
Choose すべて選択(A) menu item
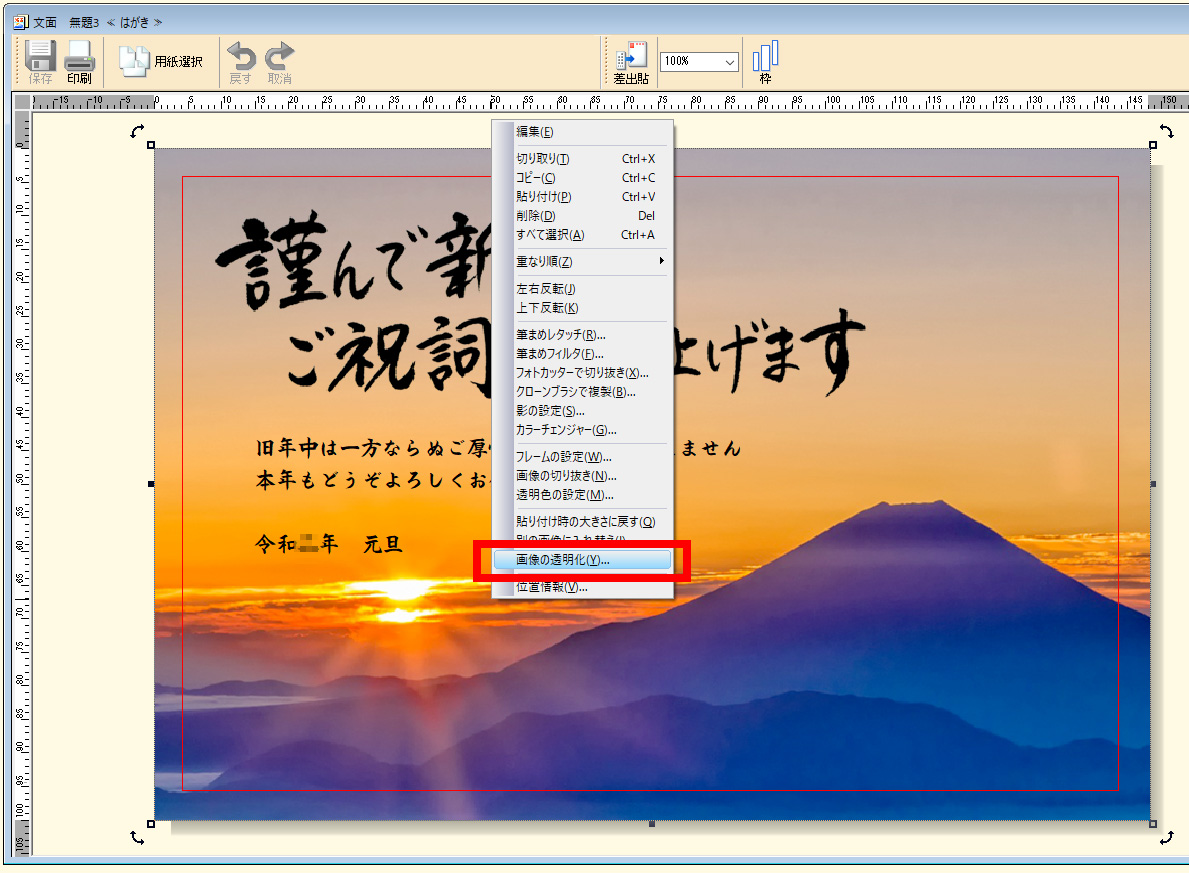[x=582, y=234]
